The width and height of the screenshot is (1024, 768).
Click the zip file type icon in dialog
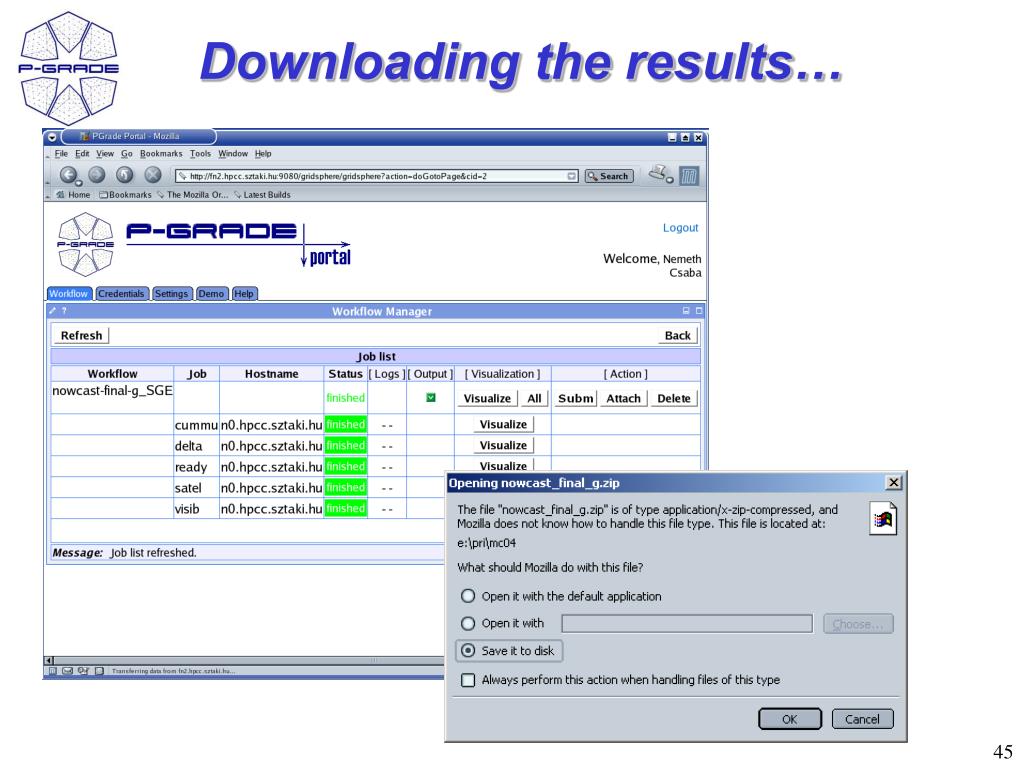coord(883,519)
